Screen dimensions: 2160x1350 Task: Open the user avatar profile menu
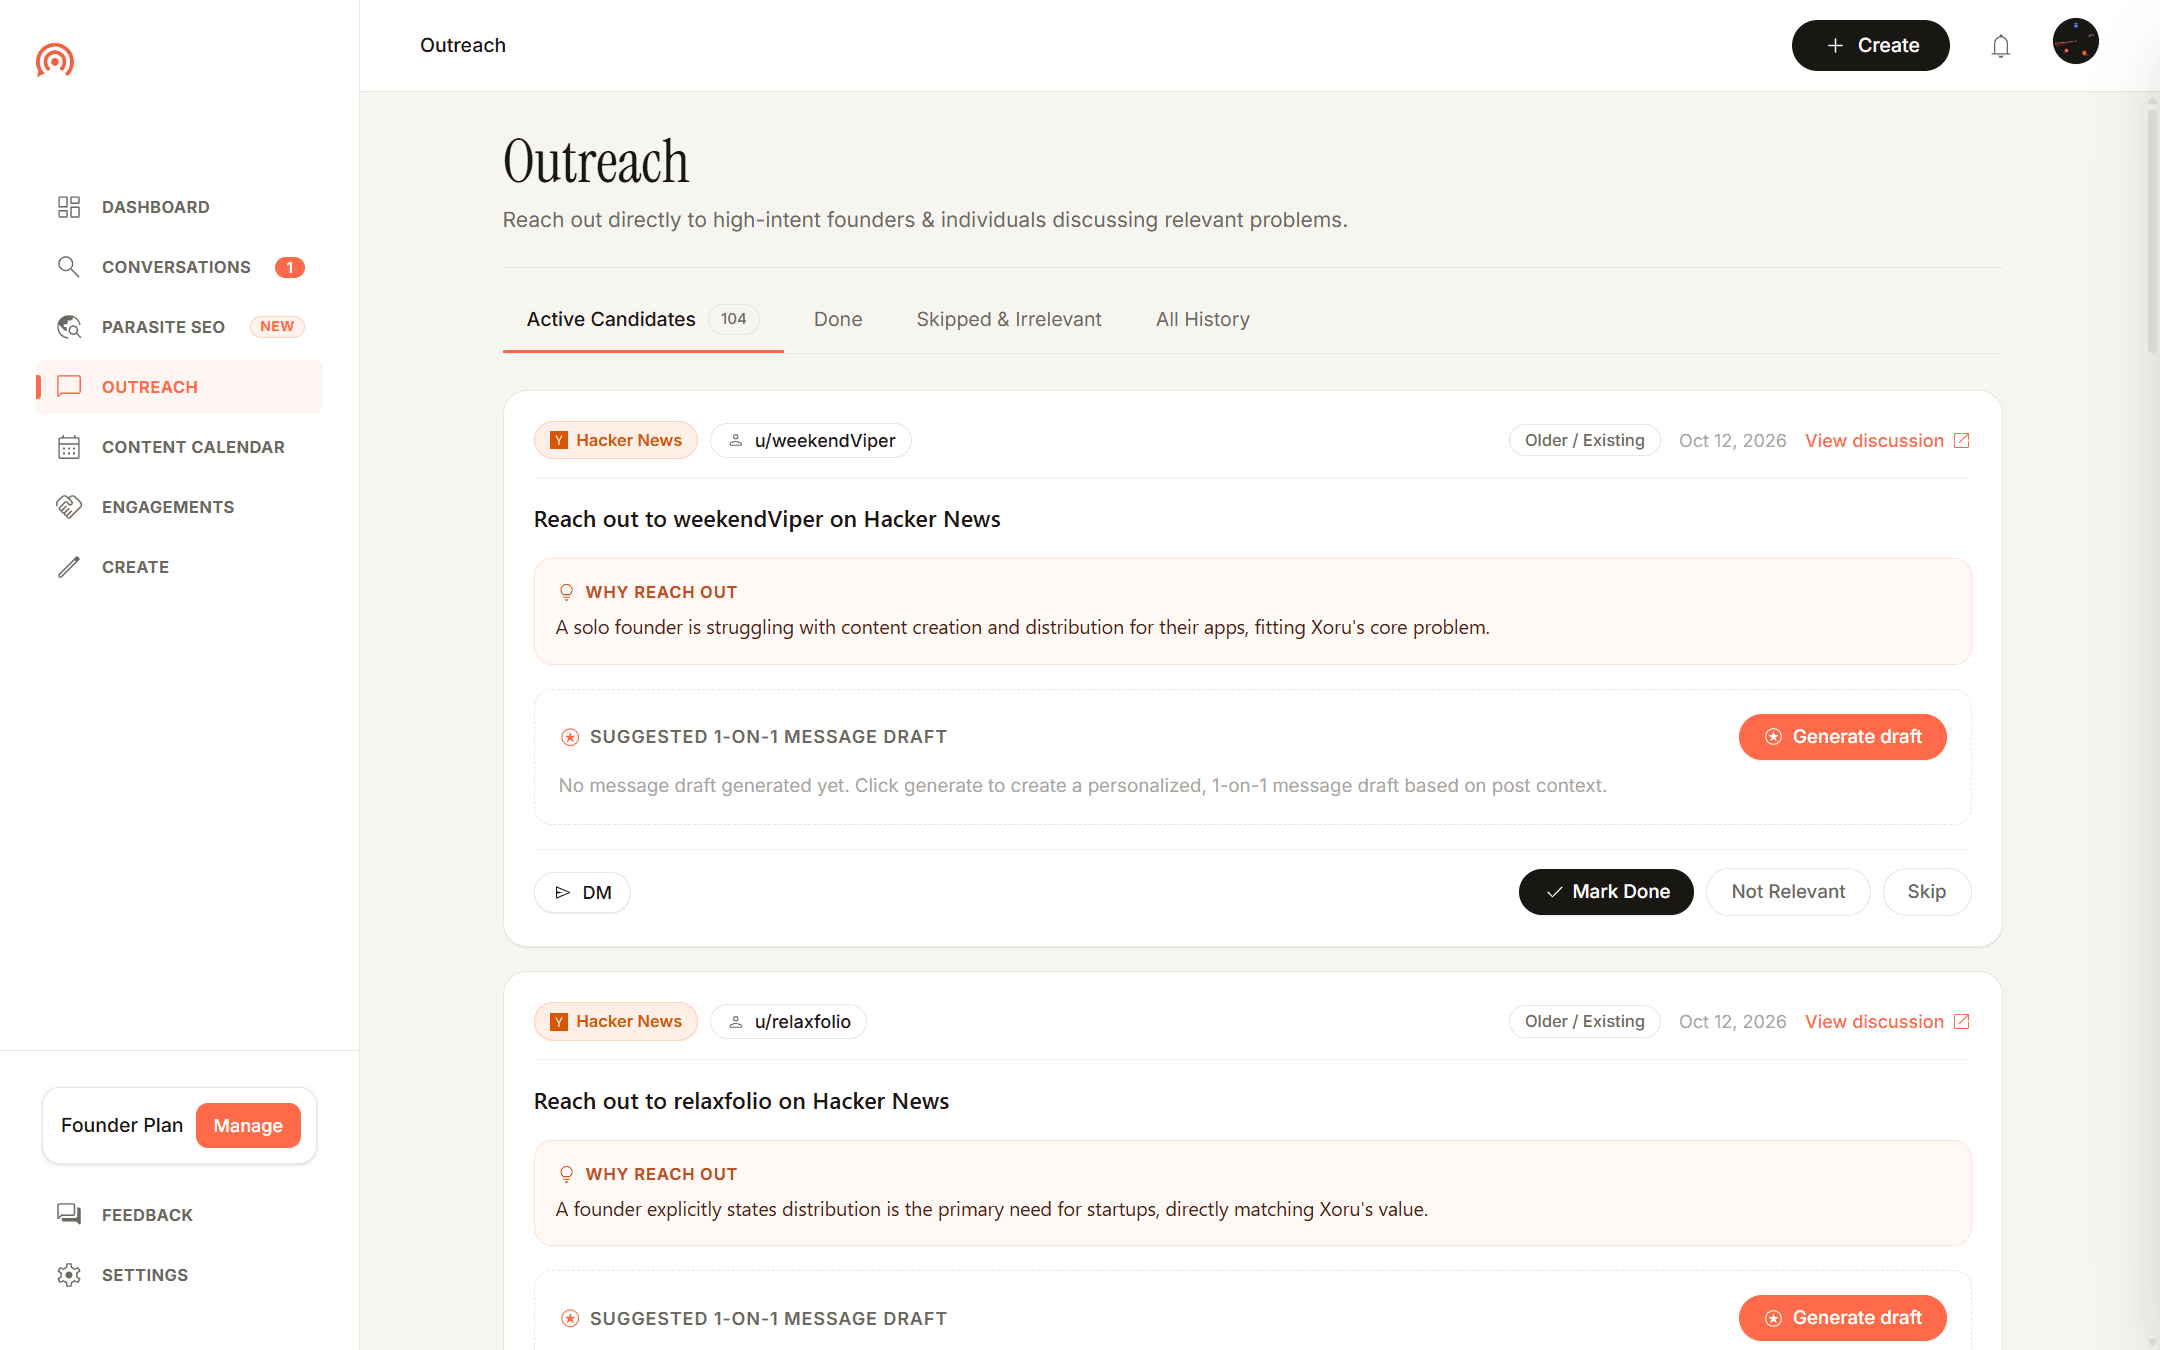pyautogui.click(x=2076, y=42)
